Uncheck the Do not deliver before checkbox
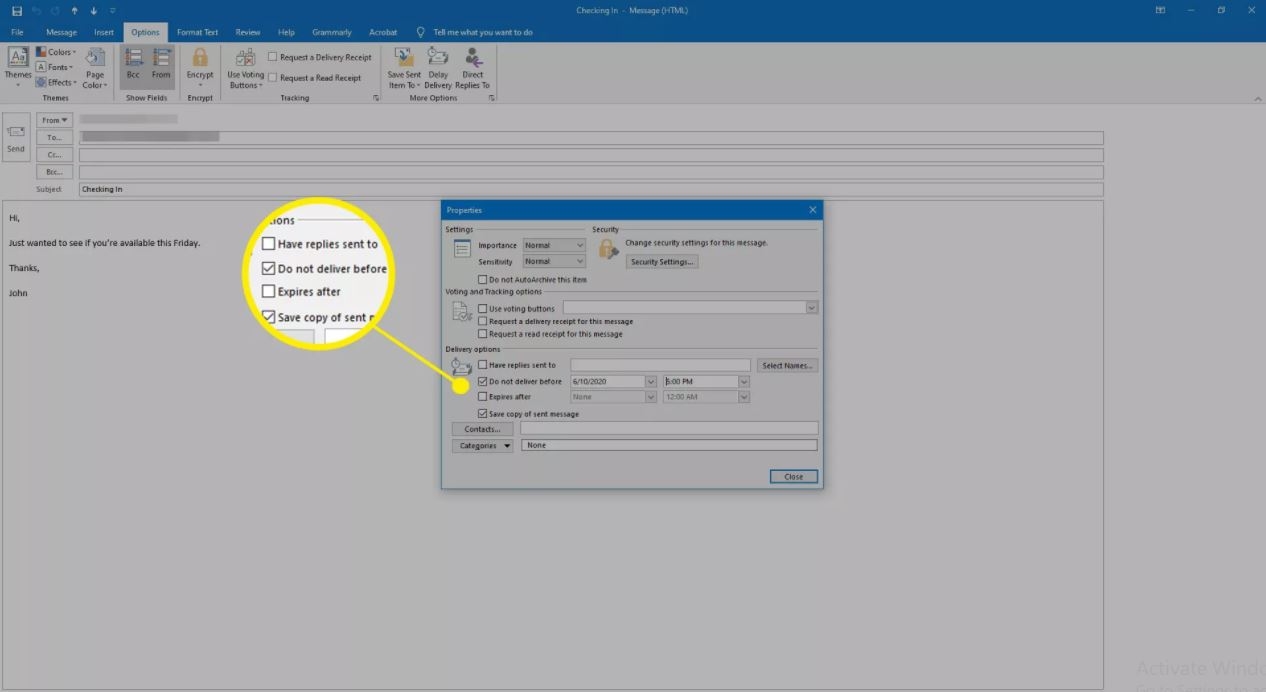Image resolution: width=1266 pixels, height=692 pixels. (x=483, y=381)
